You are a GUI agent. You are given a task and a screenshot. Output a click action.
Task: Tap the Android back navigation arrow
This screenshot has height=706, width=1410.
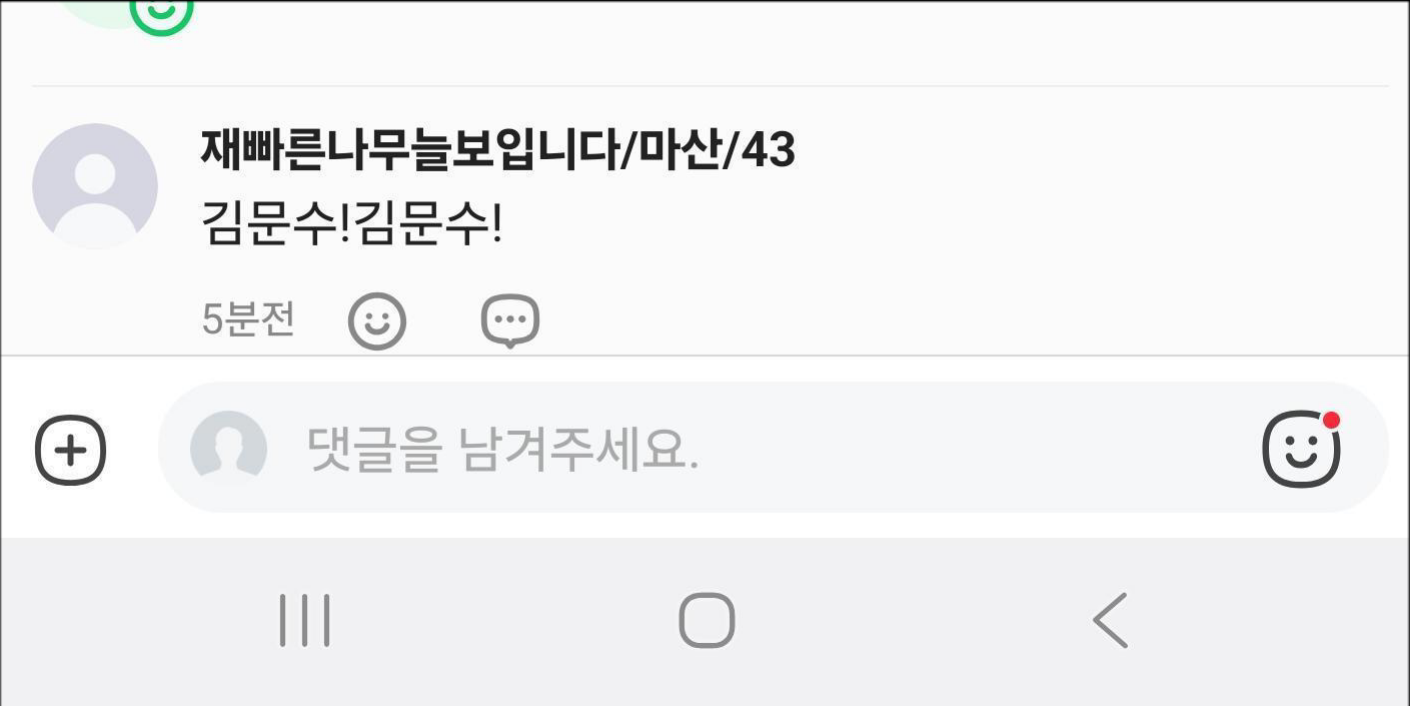click(x=1110, y=621)
